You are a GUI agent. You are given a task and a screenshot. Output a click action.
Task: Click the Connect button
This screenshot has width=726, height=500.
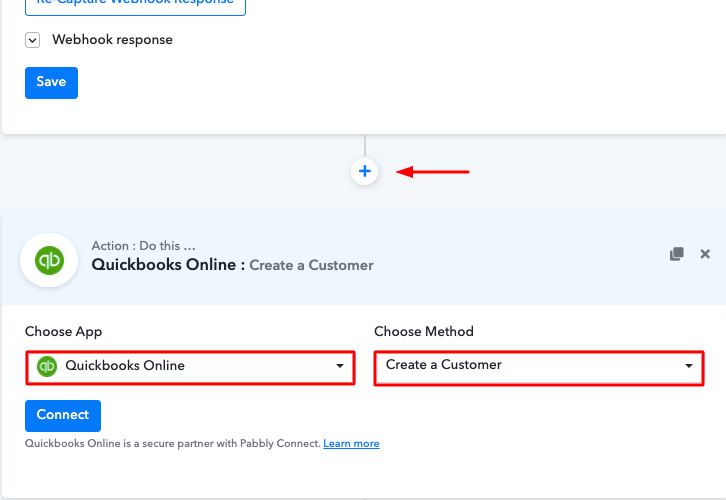pyautogui.click(x=63, y=416)
